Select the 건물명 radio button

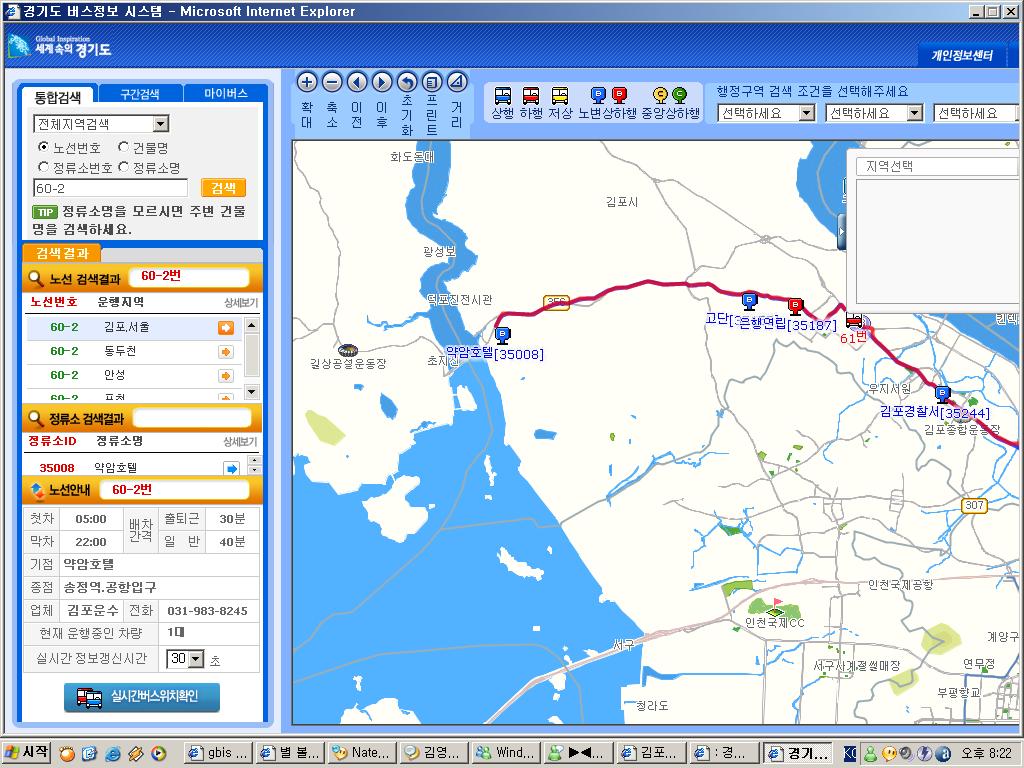point(123,147)
